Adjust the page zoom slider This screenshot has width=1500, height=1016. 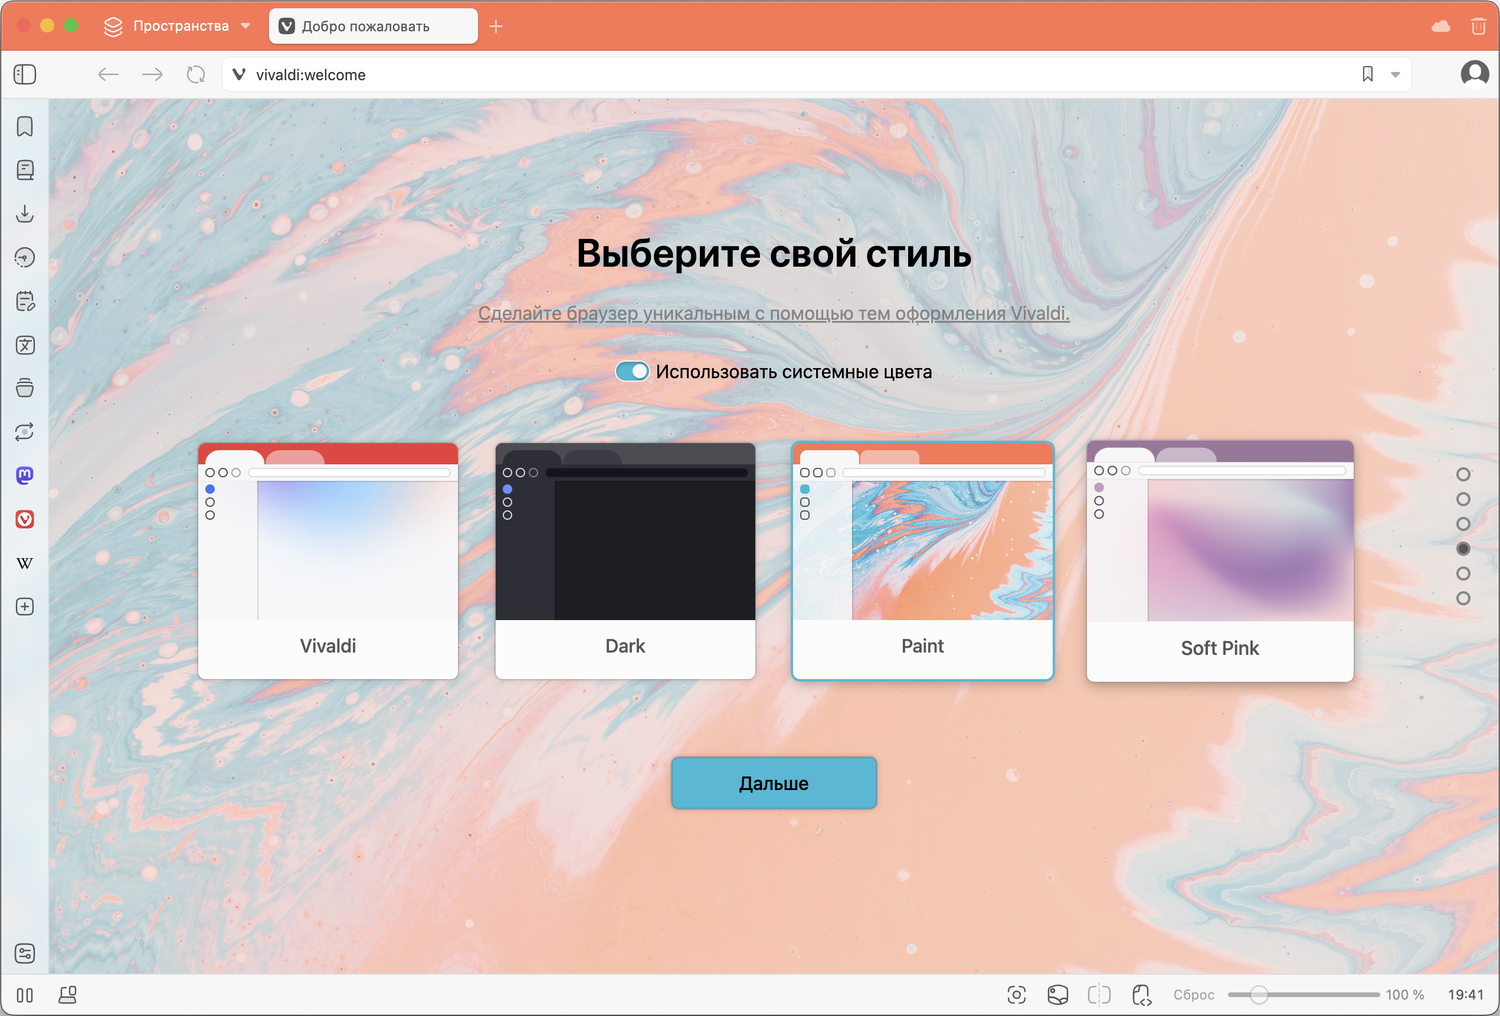1303,995
